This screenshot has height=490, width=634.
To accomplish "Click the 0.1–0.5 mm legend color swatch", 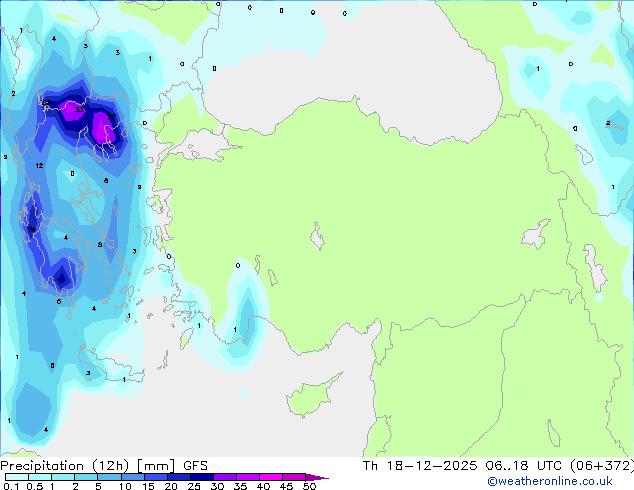I will [17, 477].
